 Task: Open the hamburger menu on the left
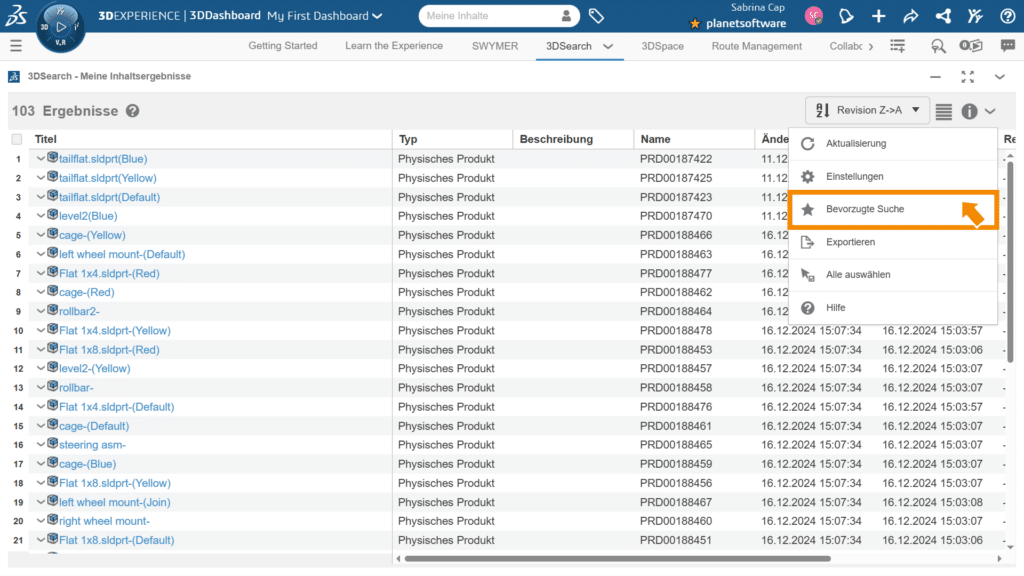[15, 46]
